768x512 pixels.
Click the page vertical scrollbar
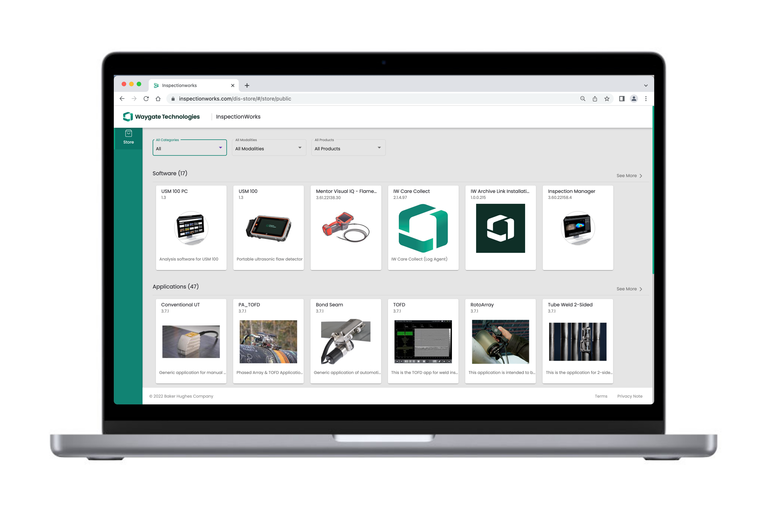point(653,191)
